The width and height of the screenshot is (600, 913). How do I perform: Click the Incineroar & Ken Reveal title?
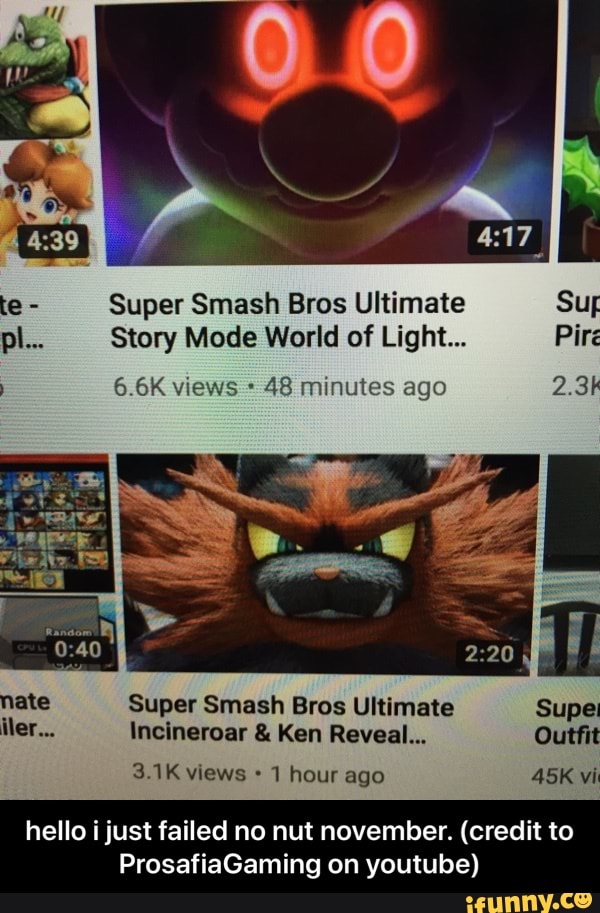coord(291,720)
